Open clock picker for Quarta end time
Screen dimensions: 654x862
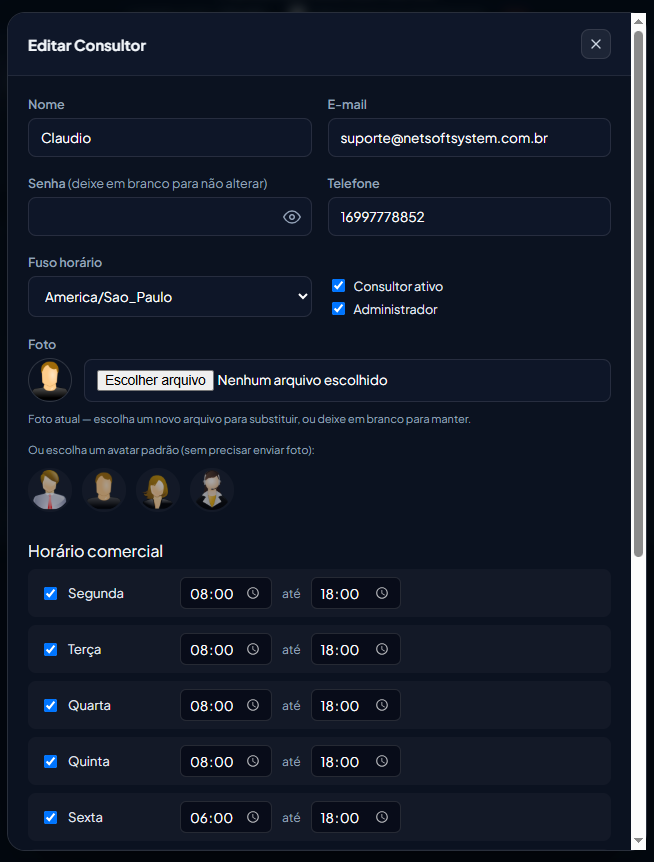tap(382, 705)
